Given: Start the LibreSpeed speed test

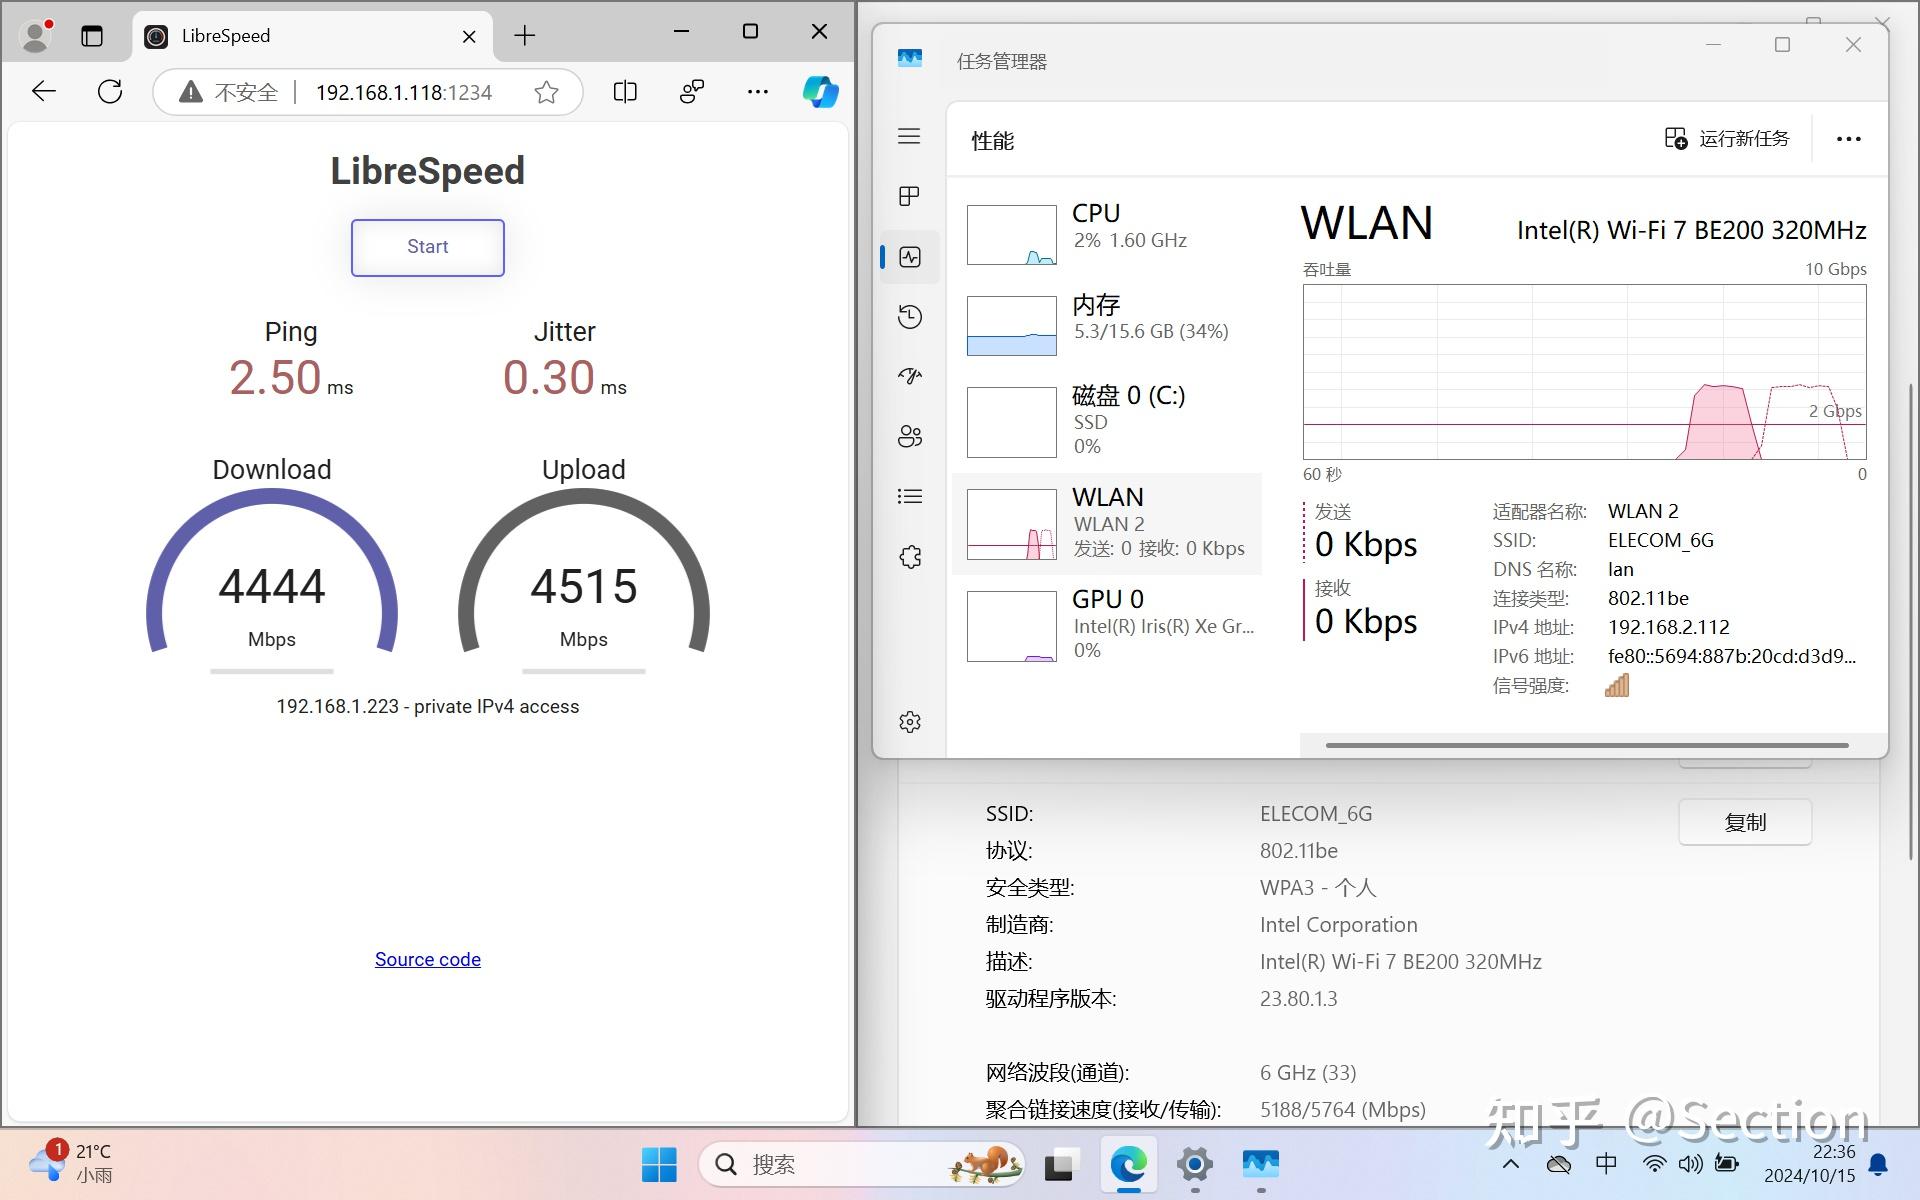Looking at the screenshot, I should pyautogui.click(x=427, y=247).
